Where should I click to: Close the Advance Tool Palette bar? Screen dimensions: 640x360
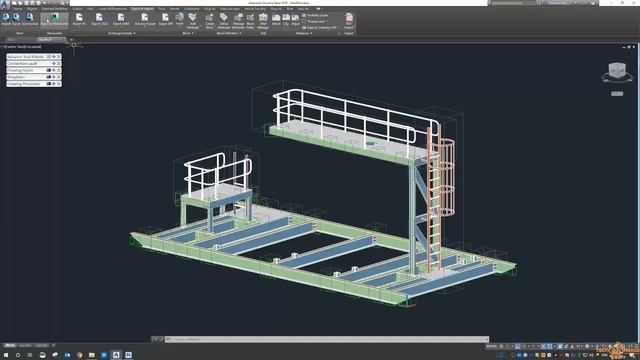coord(59,57)
